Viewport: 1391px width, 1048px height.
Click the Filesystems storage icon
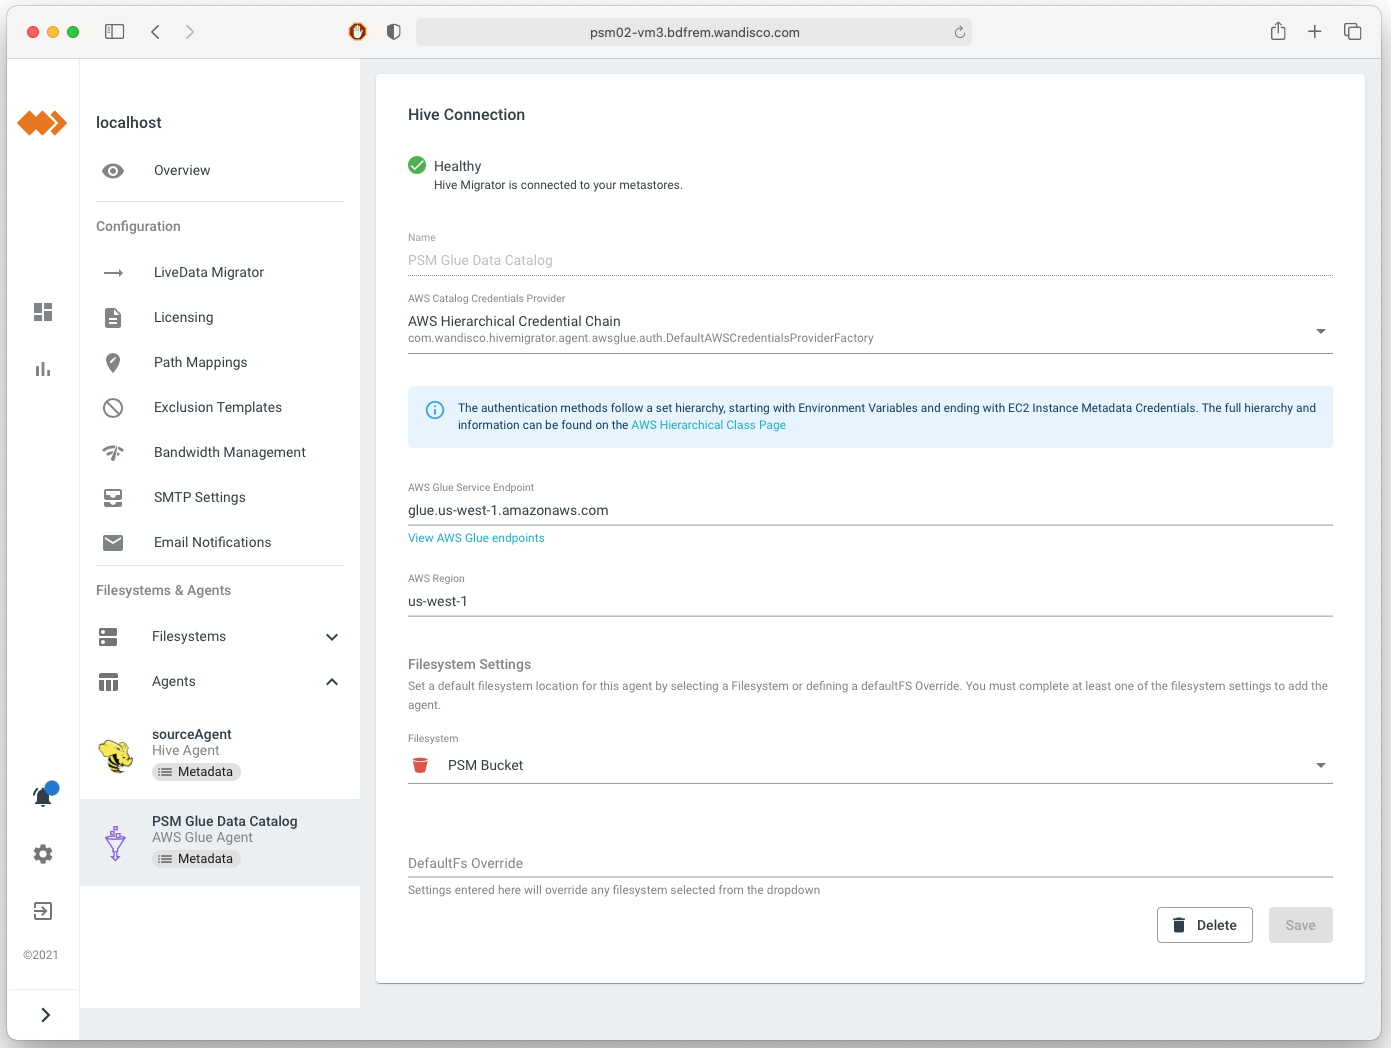[x=109, y=637]
